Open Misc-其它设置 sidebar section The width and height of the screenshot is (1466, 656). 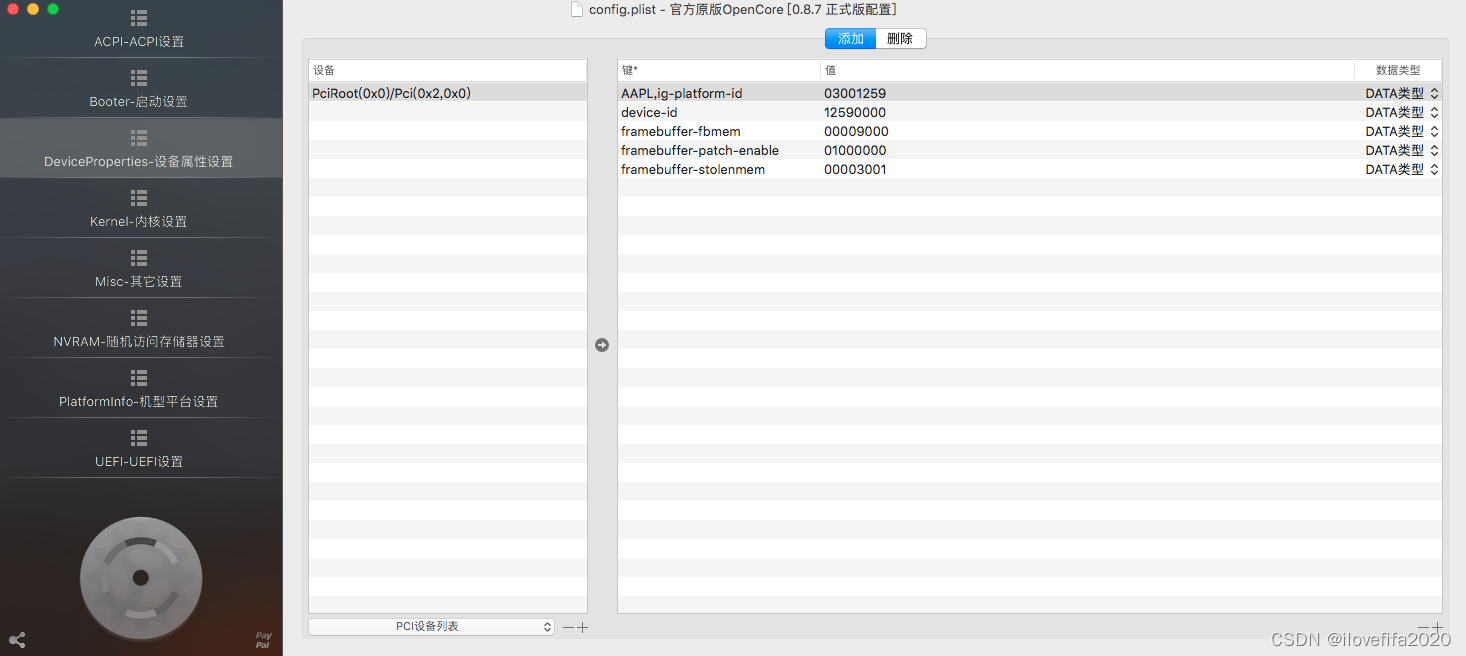point(139,269)
